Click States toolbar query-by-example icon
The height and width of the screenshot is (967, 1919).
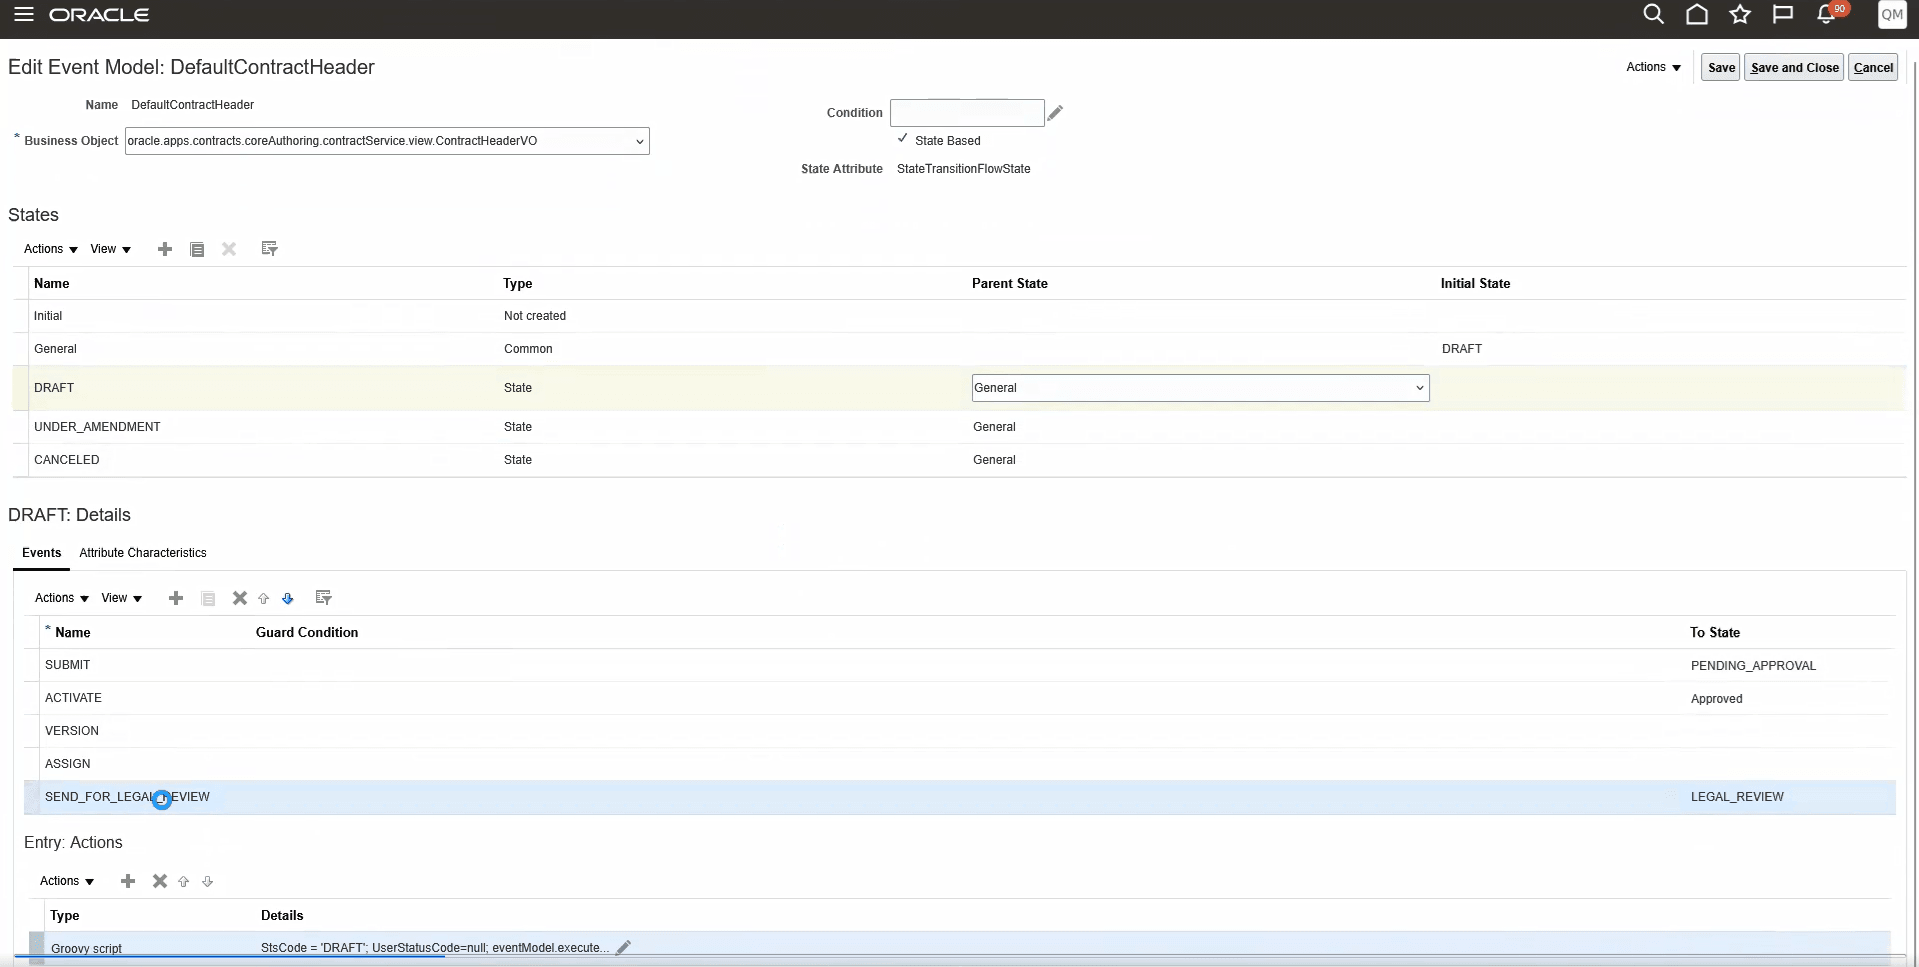tap(269, 248)
